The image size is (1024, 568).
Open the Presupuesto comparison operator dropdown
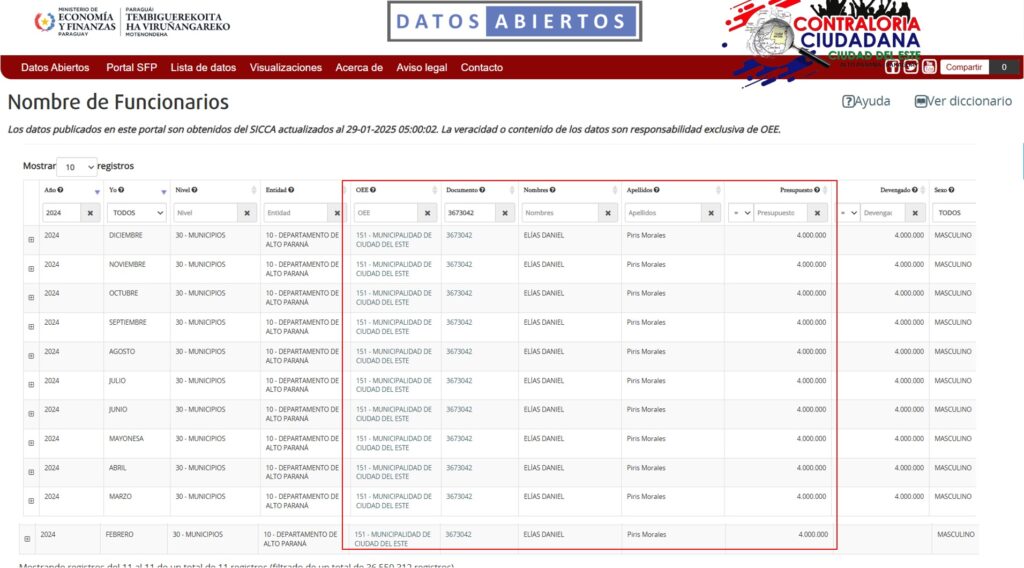tap(741, 213)
